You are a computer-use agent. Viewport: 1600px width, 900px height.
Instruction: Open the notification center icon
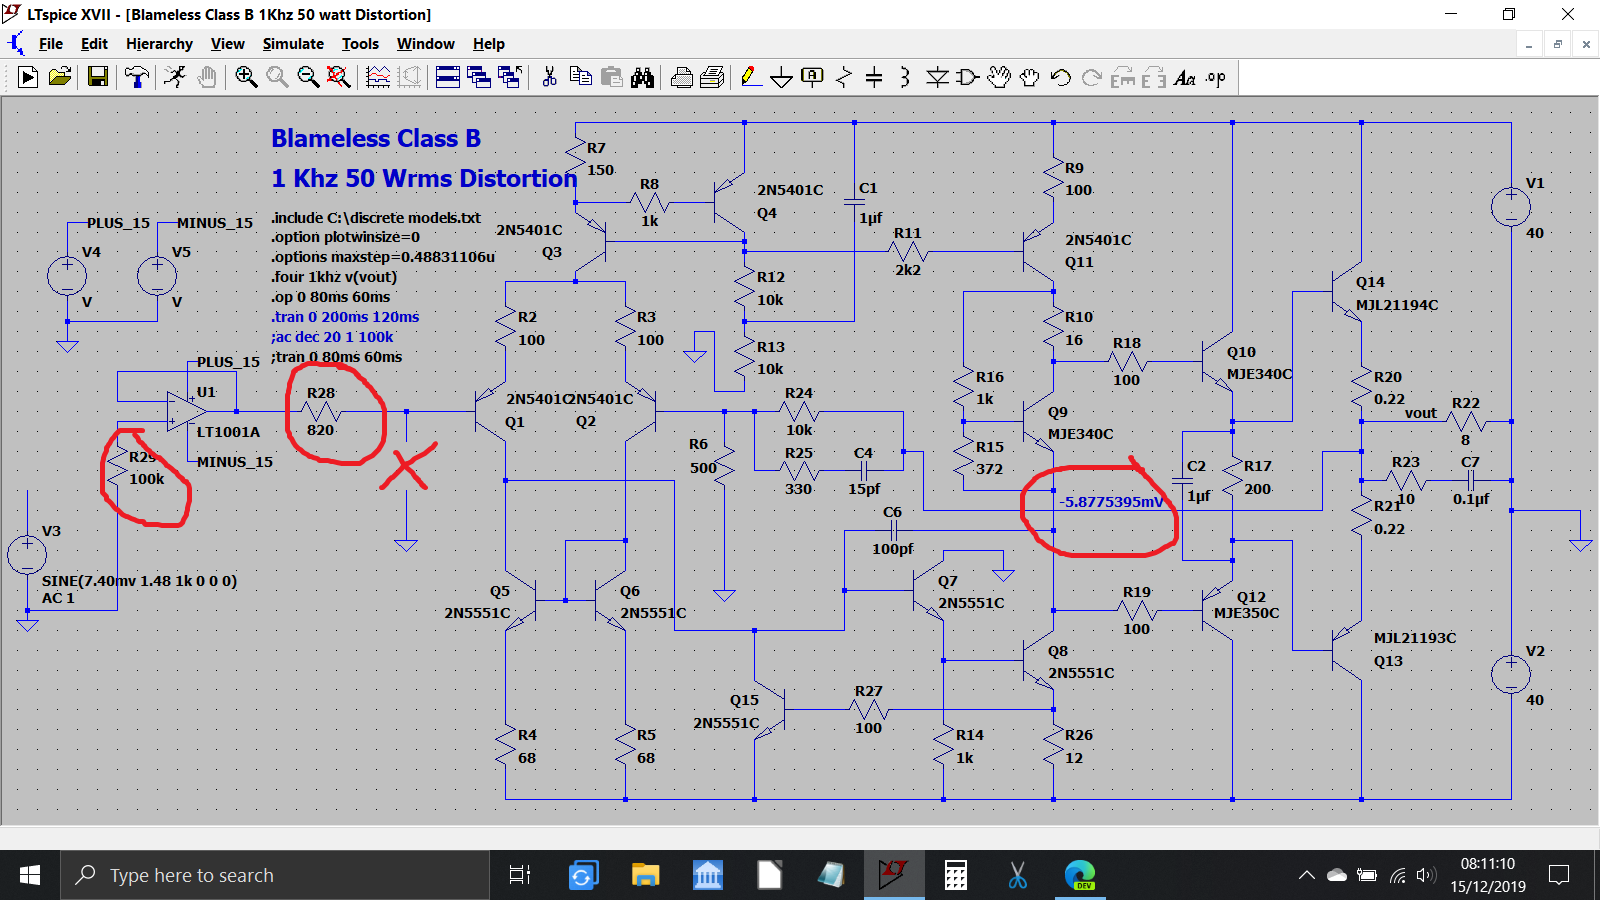1558,875
